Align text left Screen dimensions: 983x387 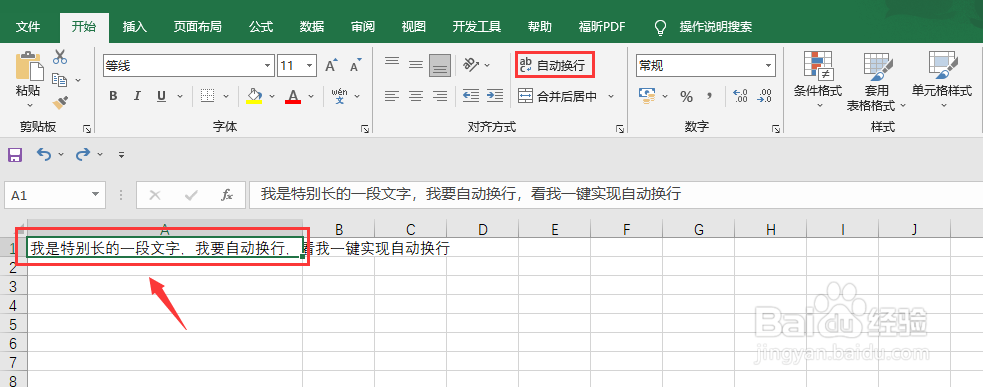392,96
